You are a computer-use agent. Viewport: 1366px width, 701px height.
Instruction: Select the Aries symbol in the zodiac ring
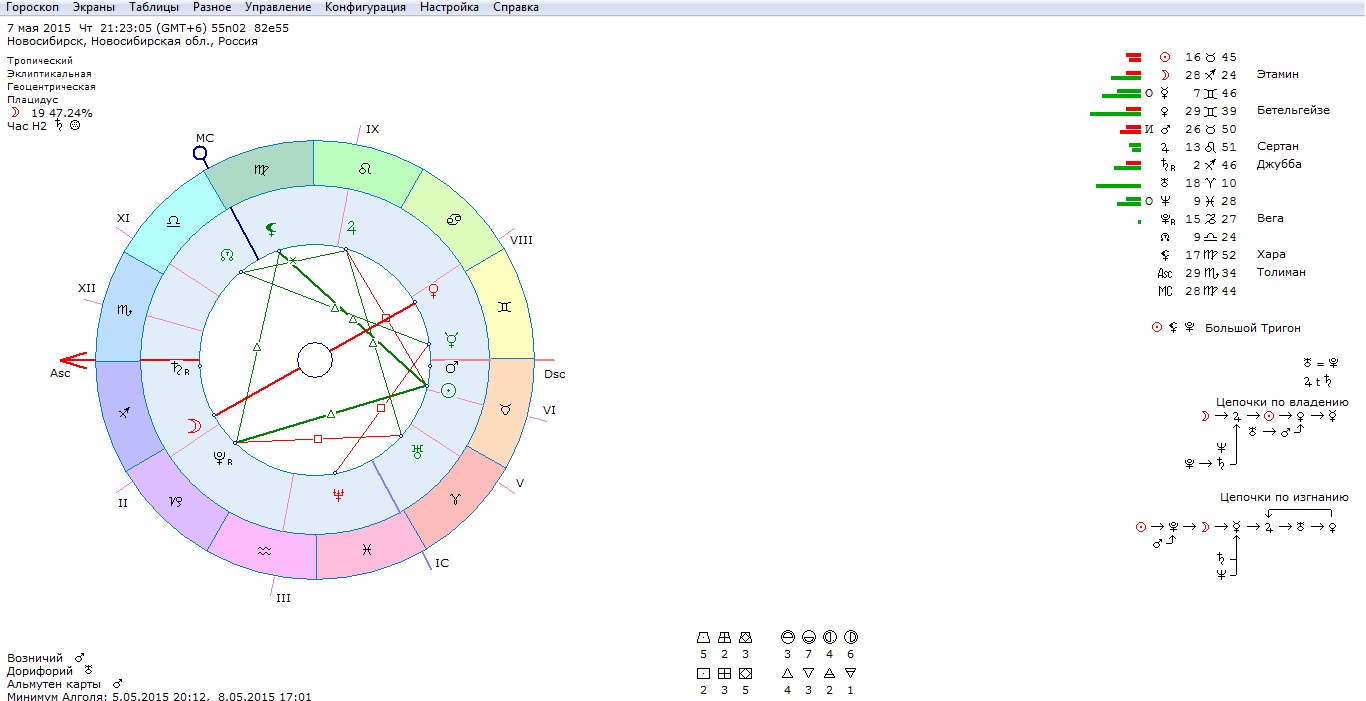[x=457, y=498]
